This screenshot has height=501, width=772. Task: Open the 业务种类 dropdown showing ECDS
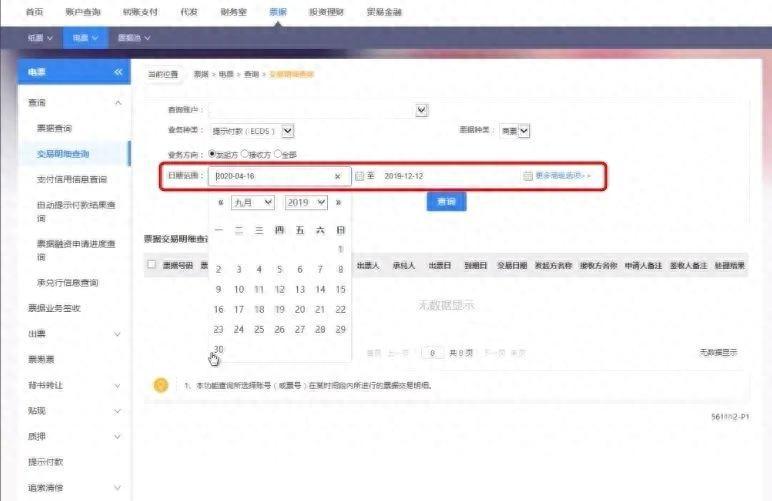pos(288,131)
